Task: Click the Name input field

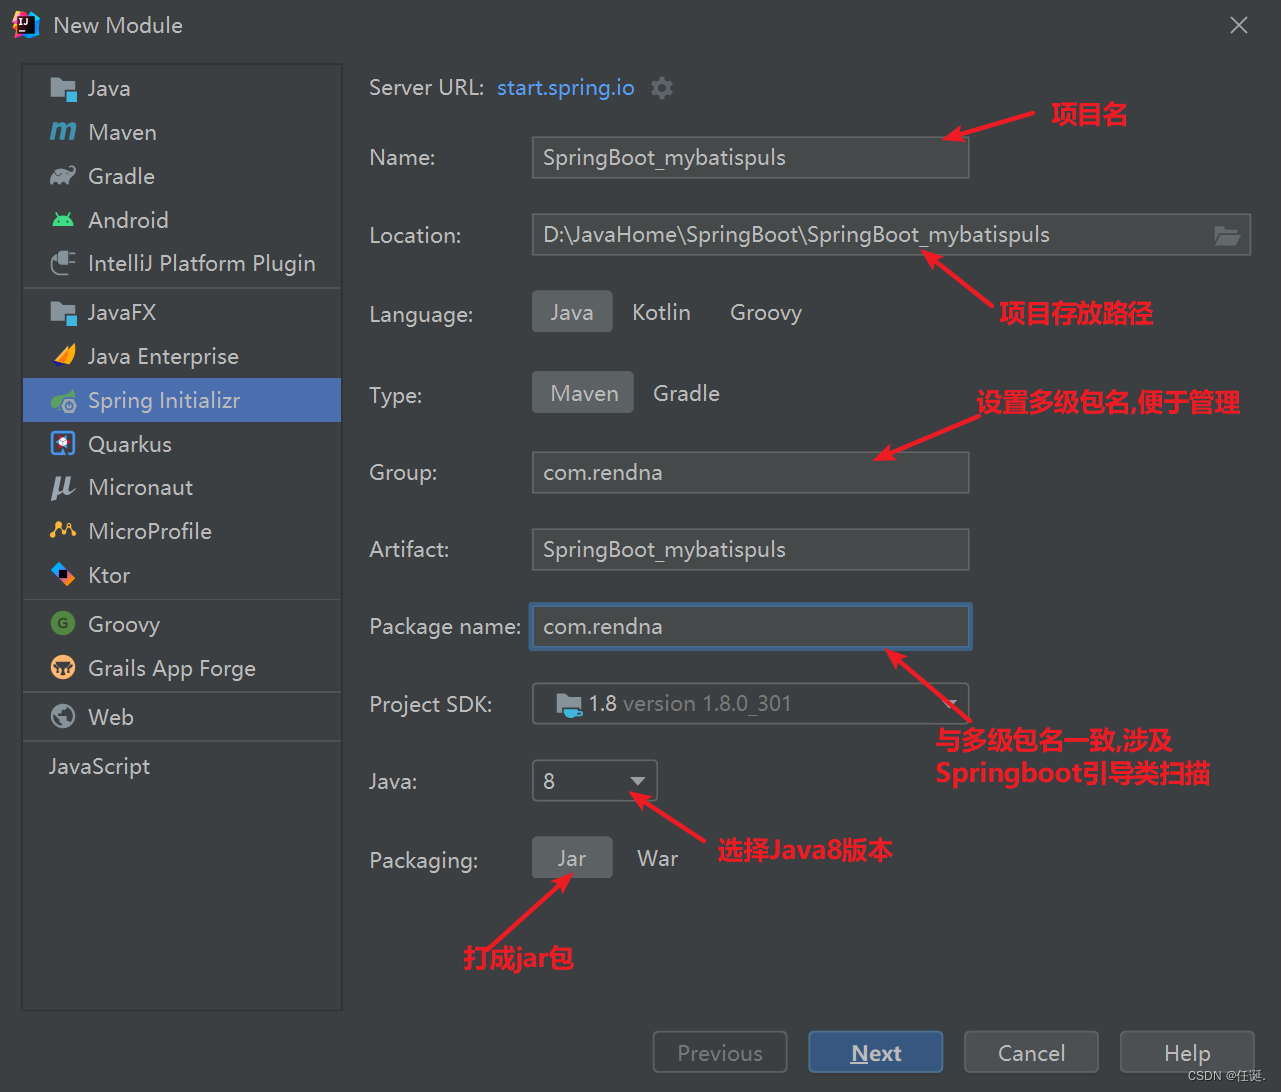Action: (750, 158)
